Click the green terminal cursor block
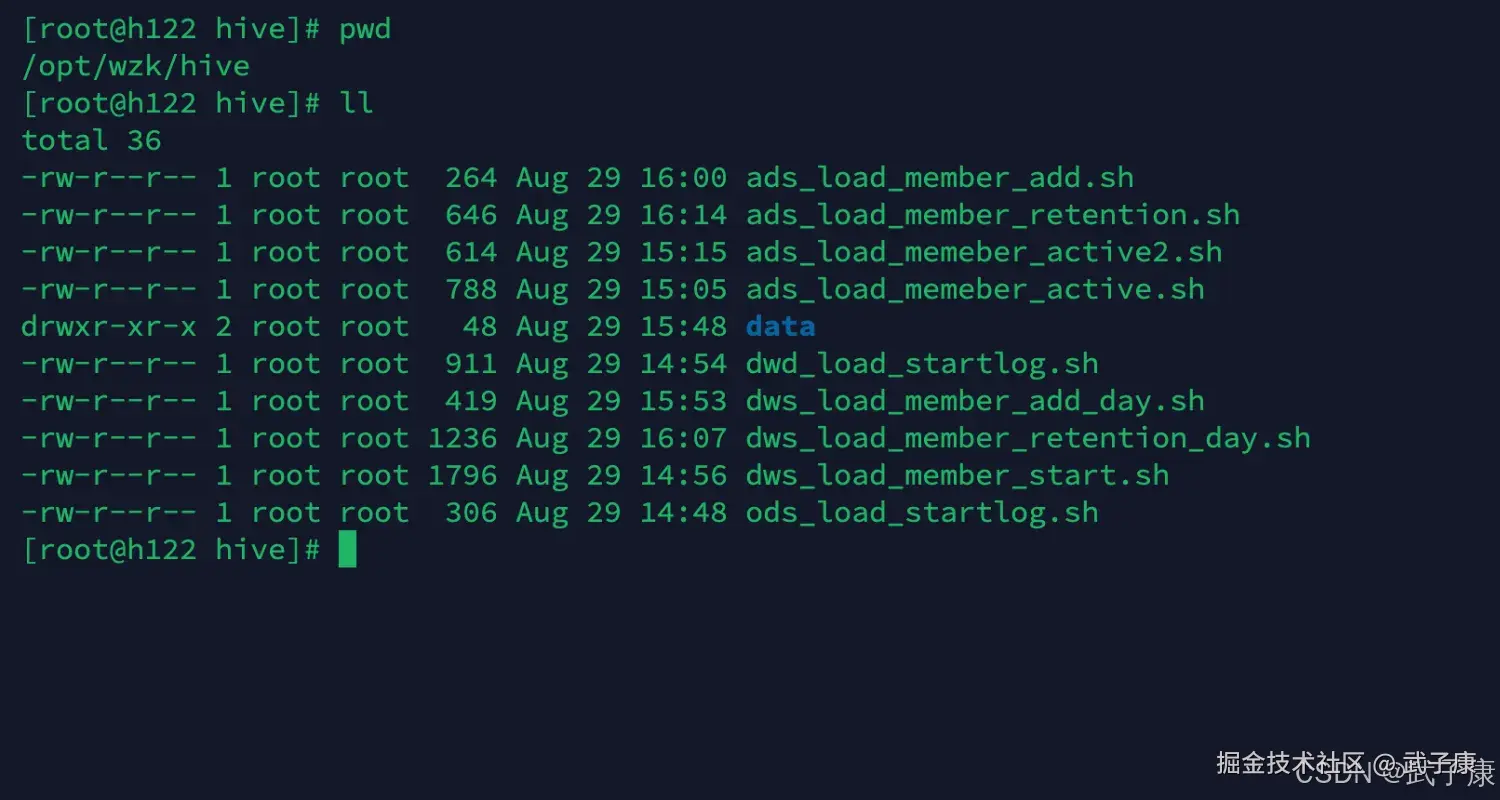This screenshot has width=1500, height=800. (347, 549)
